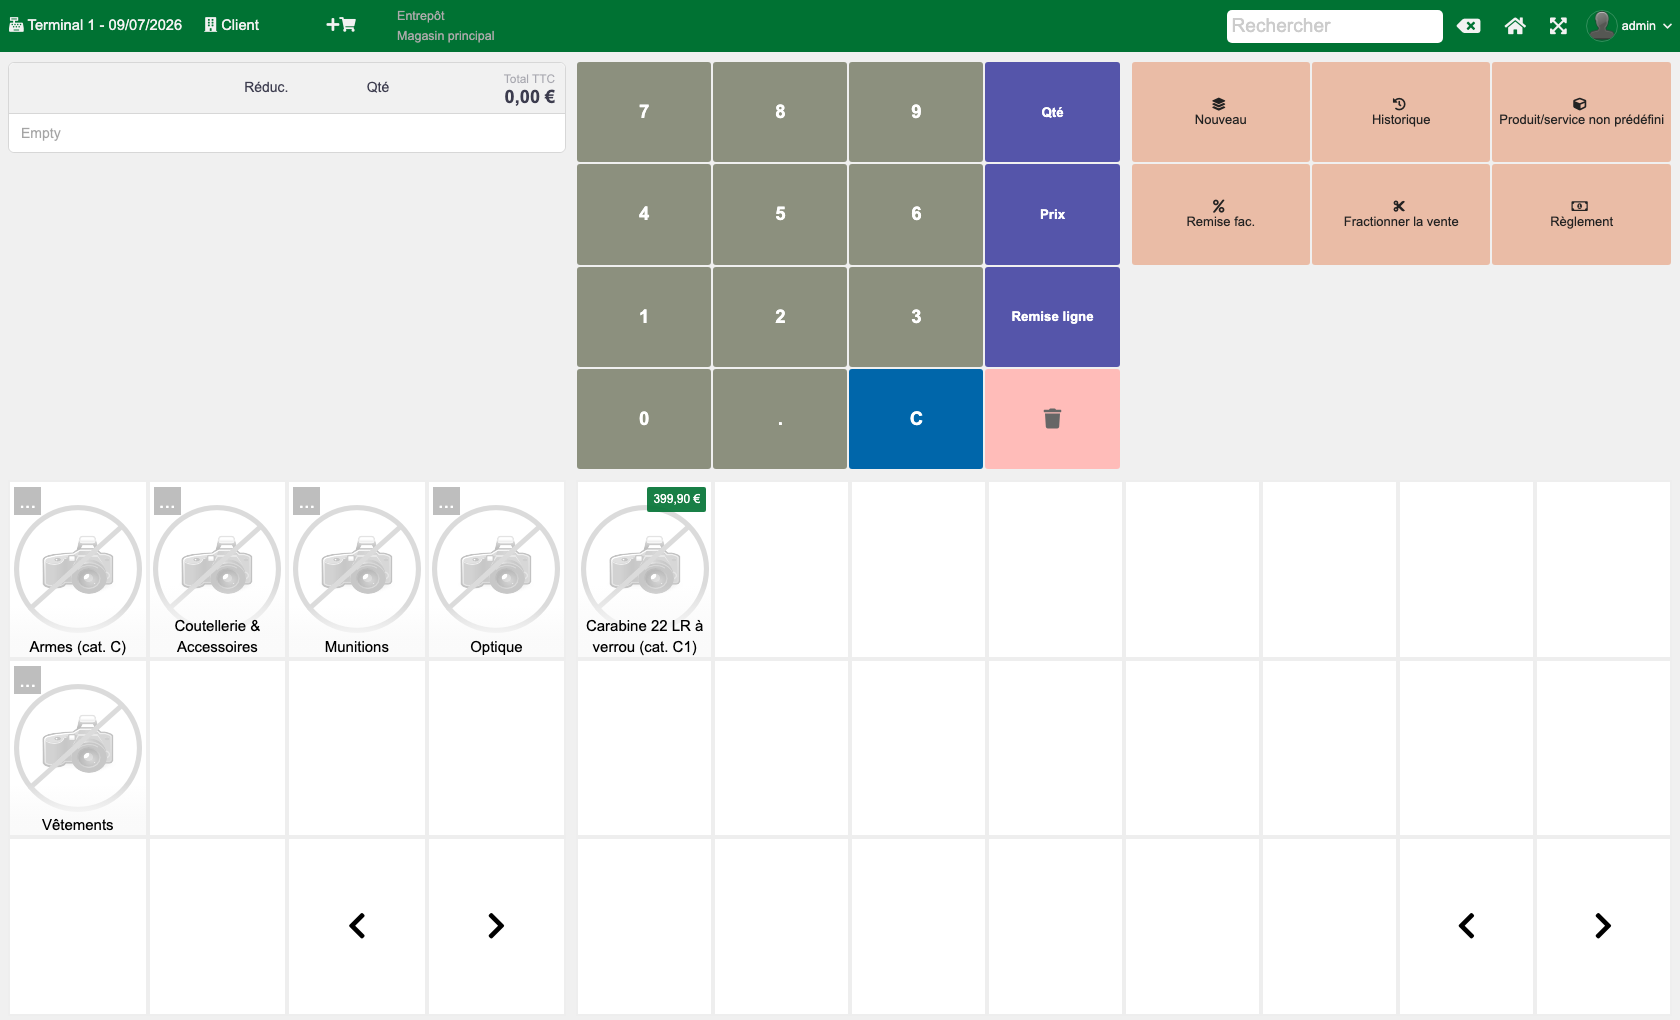Screen dimensions: 1680x1020
Task: Toggle fullscreen with the expand arrows icon
Action: [1558, 26]
